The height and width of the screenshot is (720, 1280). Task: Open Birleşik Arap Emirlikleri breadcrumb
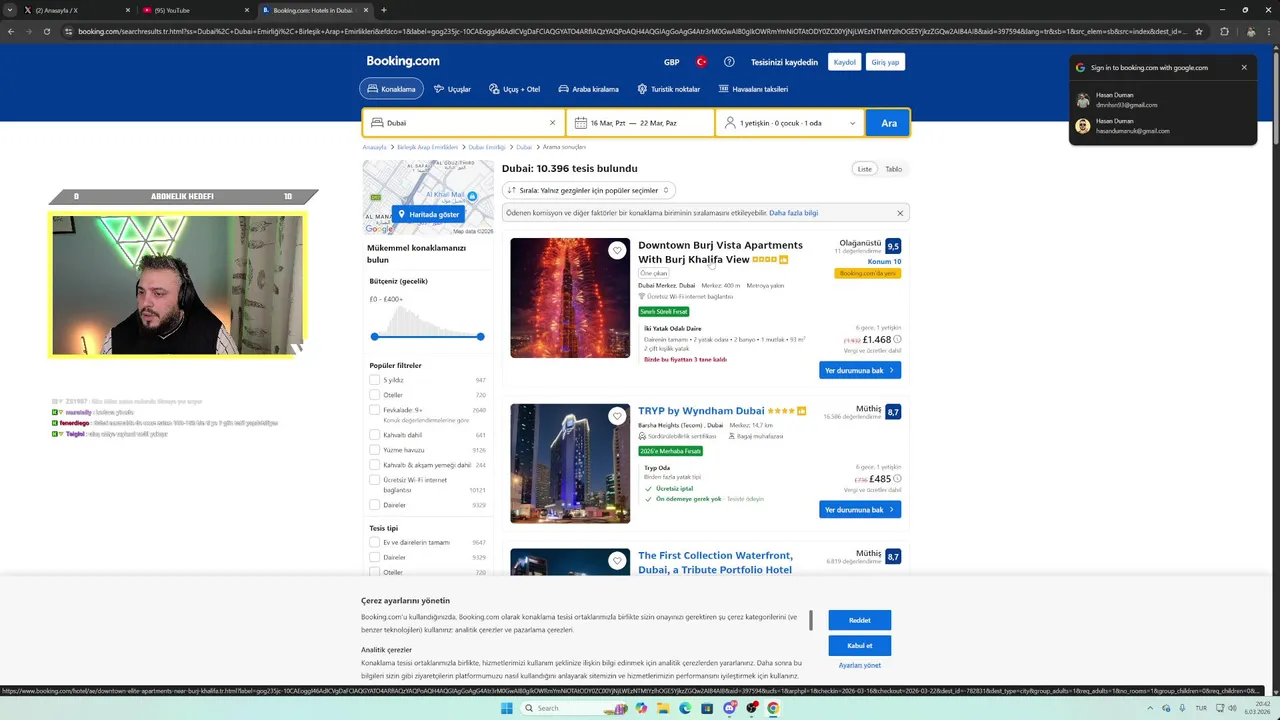coord(427,147)
